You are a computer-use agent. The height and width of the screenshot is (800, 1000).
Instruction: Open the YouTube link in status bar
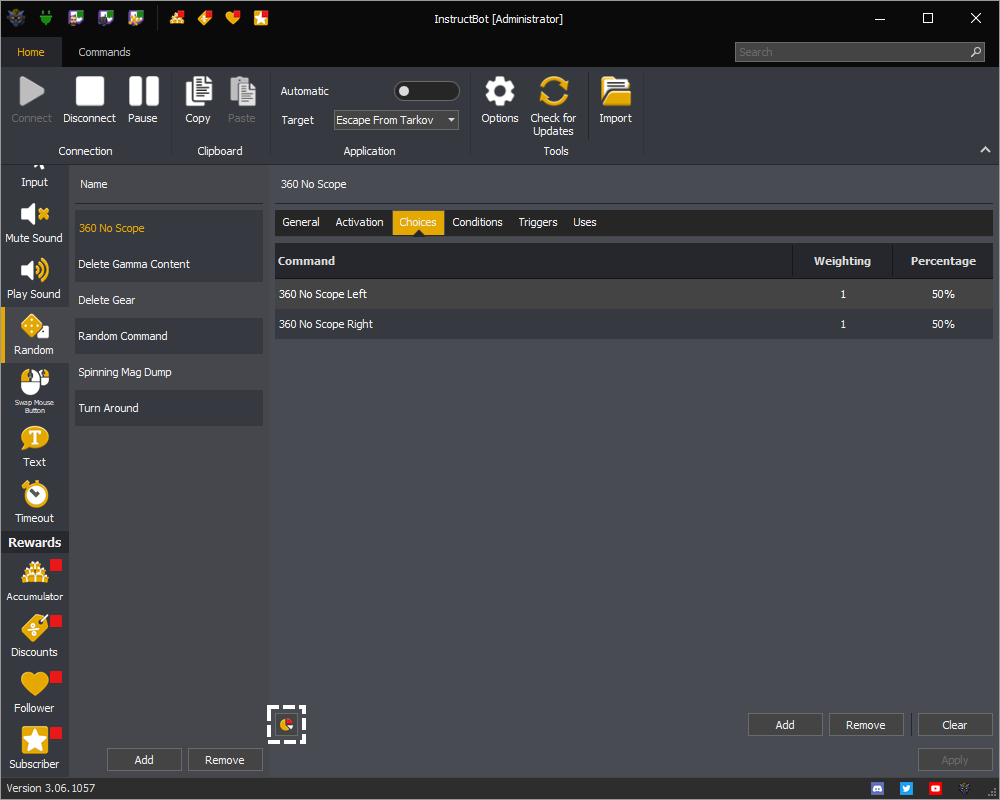[x=935, y=789]
